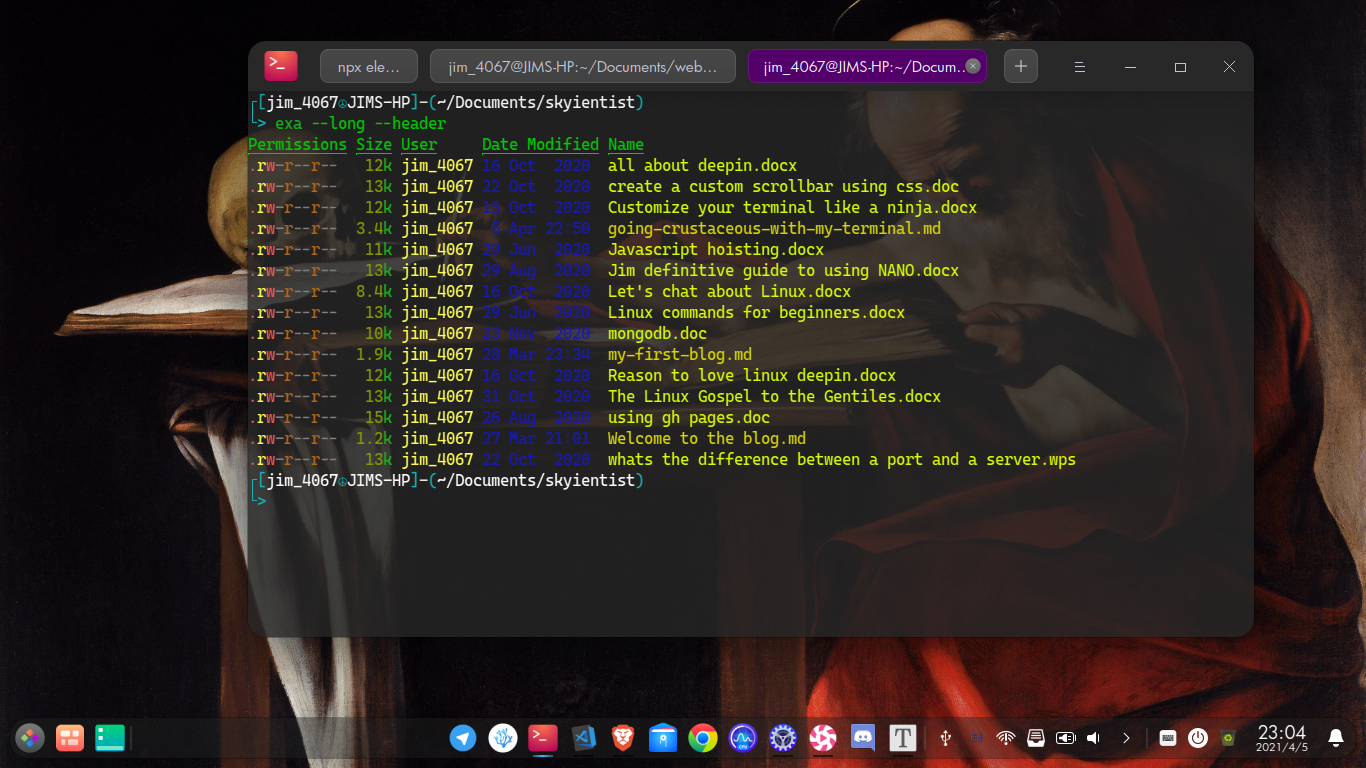Toggle Wi-Fi from the system tray
1366x768 pixels.
click(1005, 738)
